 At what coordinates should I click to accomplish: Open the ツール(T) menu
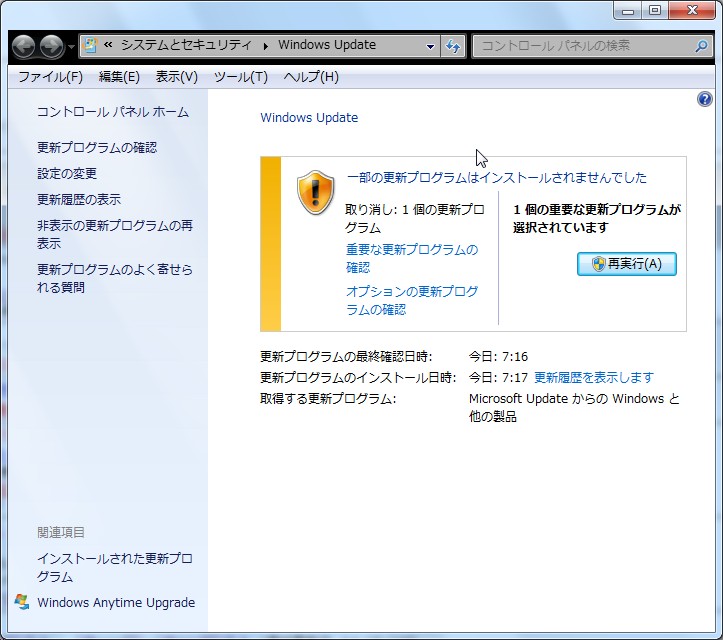(241, 77)
